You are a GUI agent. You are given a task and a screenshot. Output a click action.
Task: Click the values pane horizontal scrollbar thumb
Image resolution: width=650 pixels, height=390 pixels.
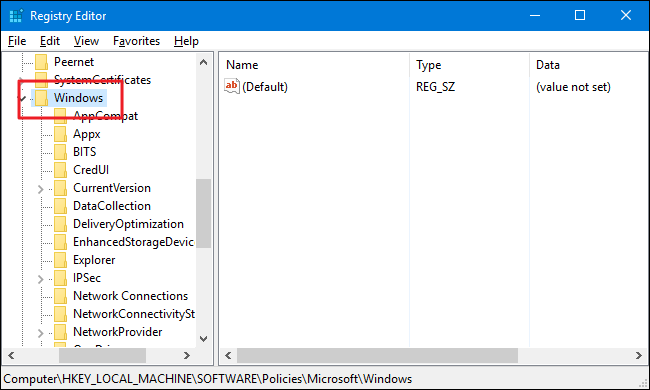377,355
